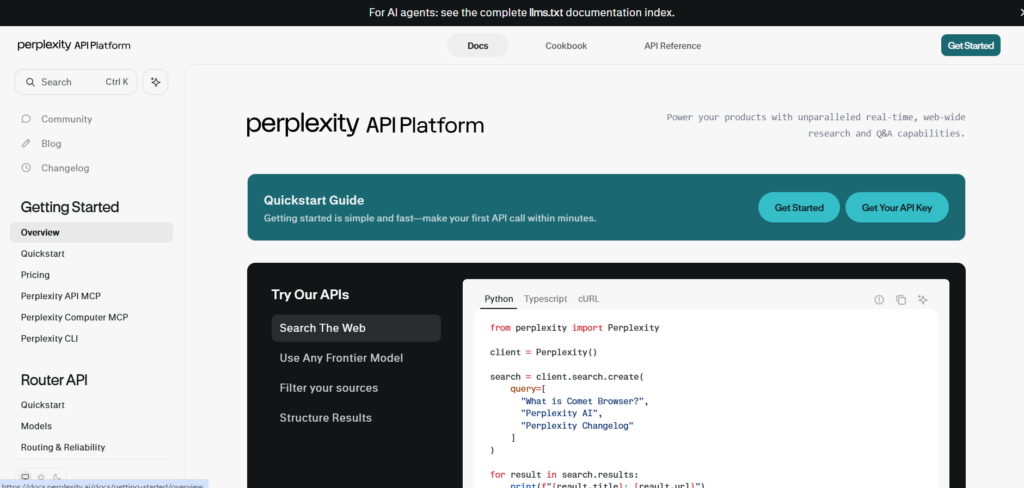Switch to dark theme mode
This screenshot has height=488, width=1024.
57,477
